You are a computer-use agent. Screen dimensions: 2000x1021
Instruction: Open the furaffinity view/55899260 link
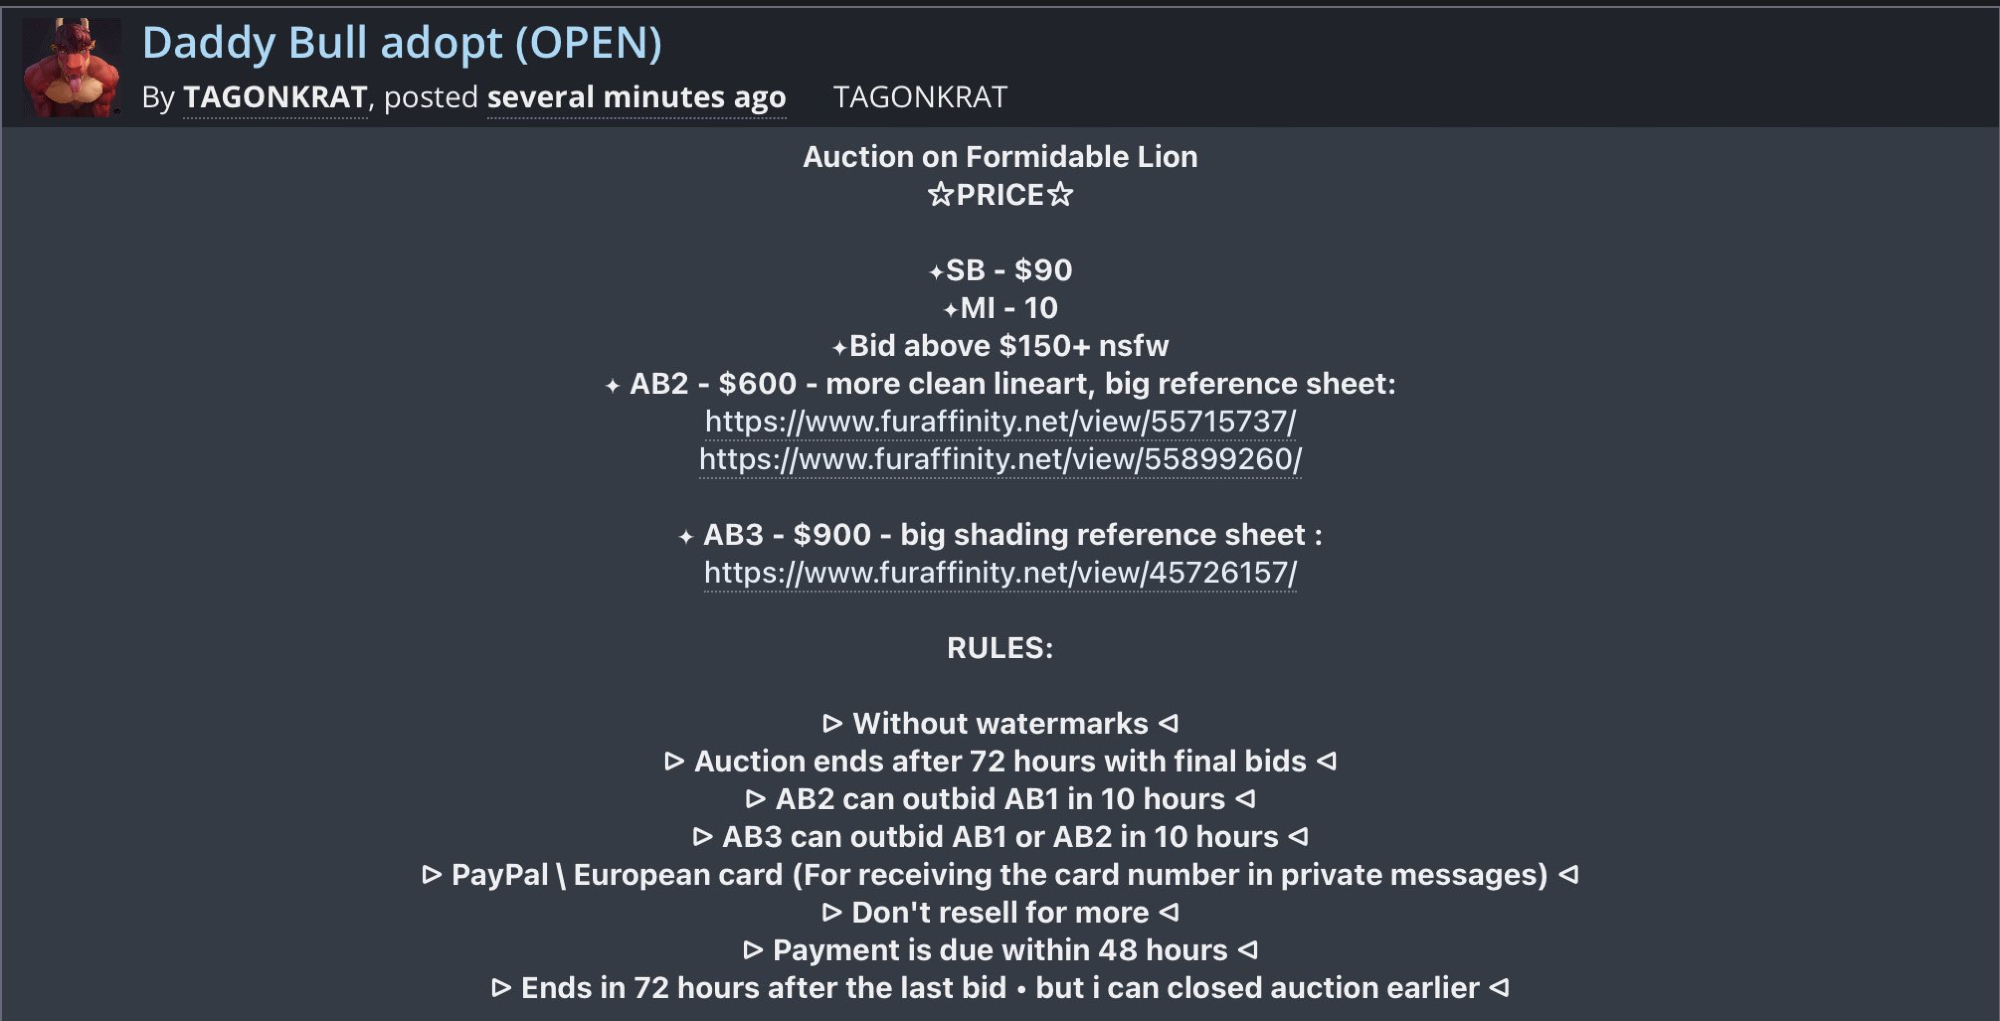coord(1000,459)
